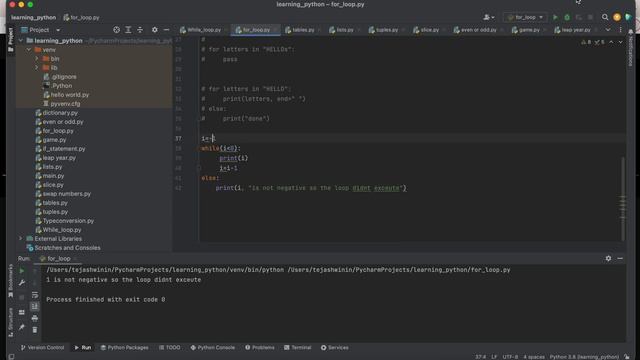Image resolution: width=640 pixels, height=360 pixels.
Task: Open Python Packages tool window
Action: point(124,347)
